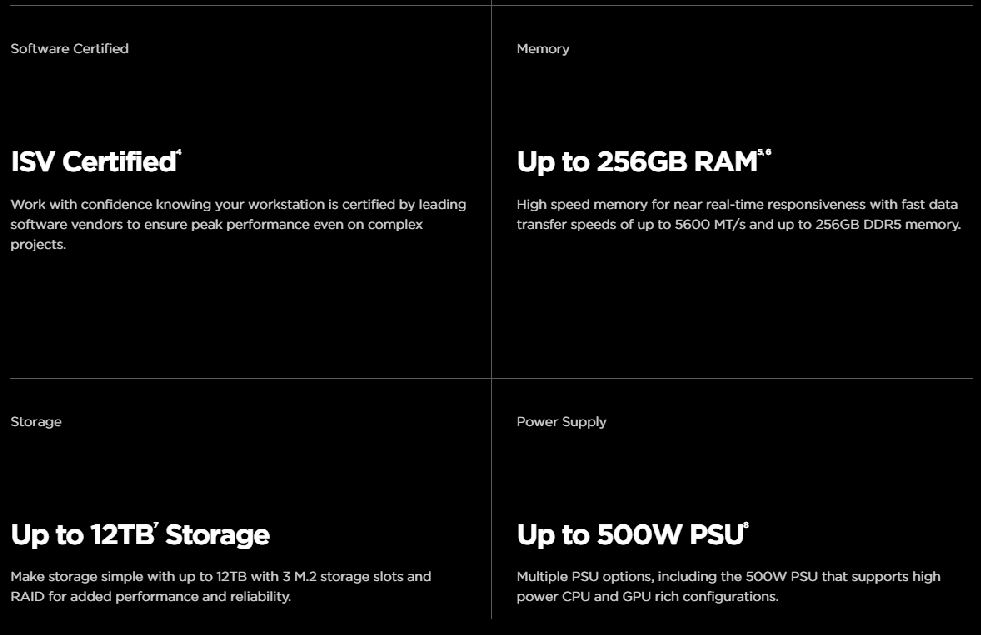Click the ISV certification description paragraph
The image size is (981, 635).
pyautogui.click(x=238, y=224)
